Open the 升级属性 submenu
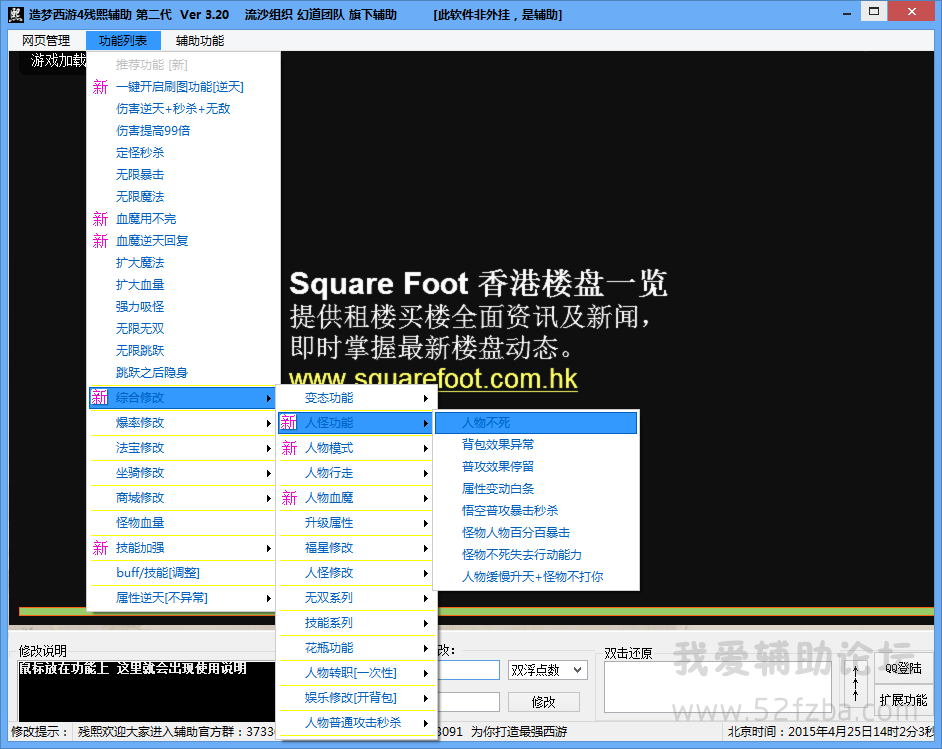942x749 pixels. (356, 523)
